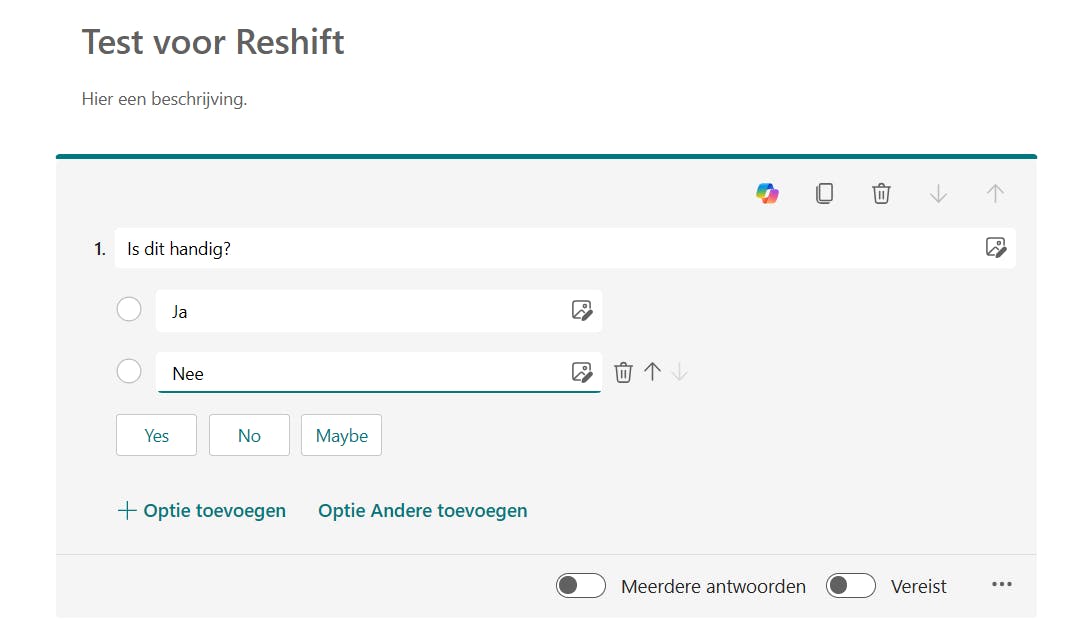Click Optie toevoegen link
Screen dimensions: 1092x634
202,511
